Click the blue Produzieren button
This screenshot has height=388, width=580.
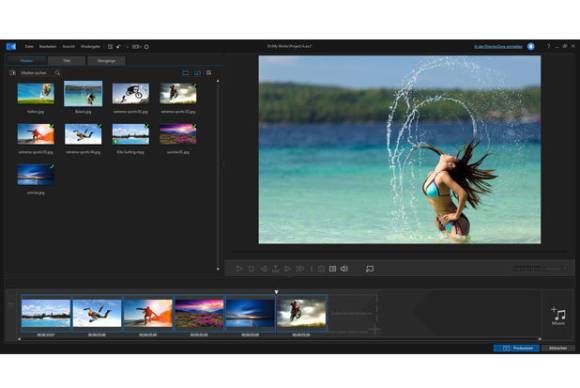pos(516,348)
